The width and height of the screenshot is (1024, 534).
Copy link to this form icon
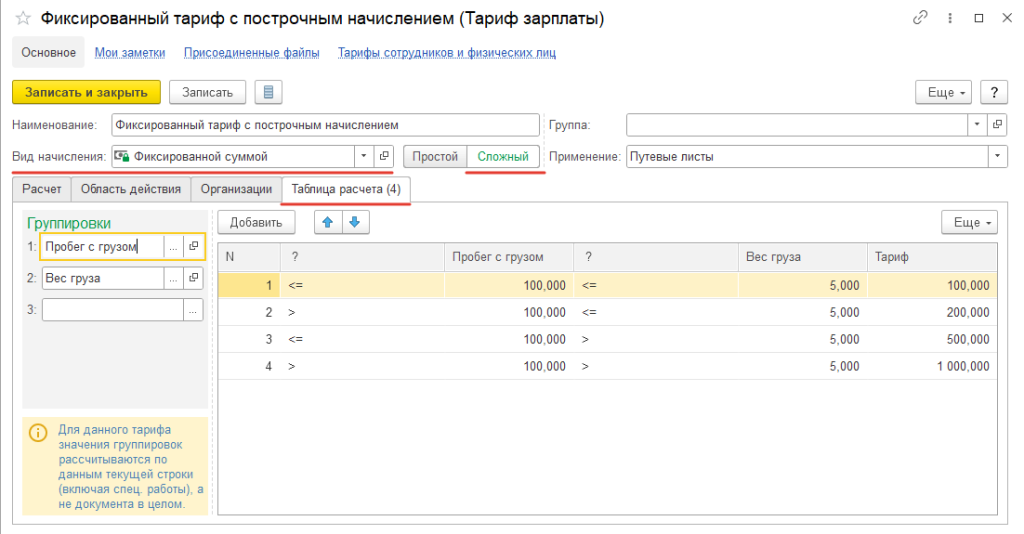920,19
